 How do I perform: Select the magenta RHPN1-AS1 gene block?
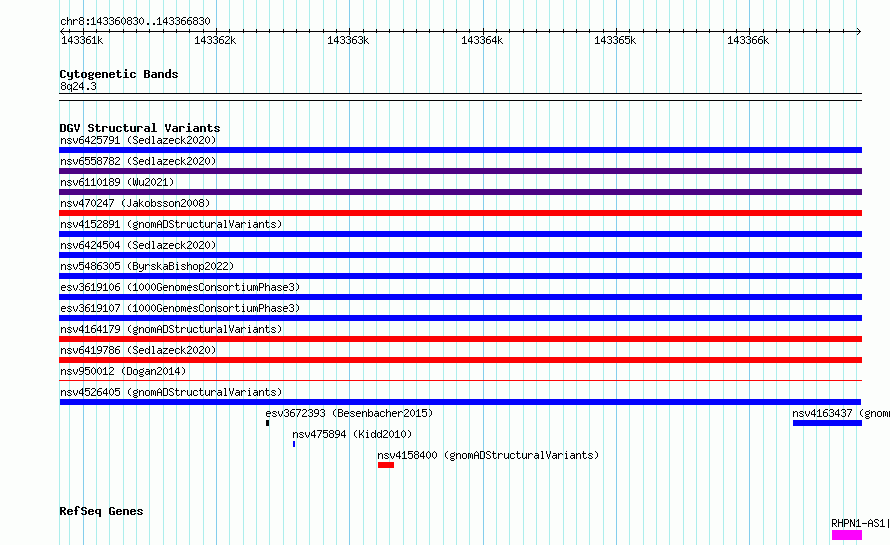(x=847, y=535)
